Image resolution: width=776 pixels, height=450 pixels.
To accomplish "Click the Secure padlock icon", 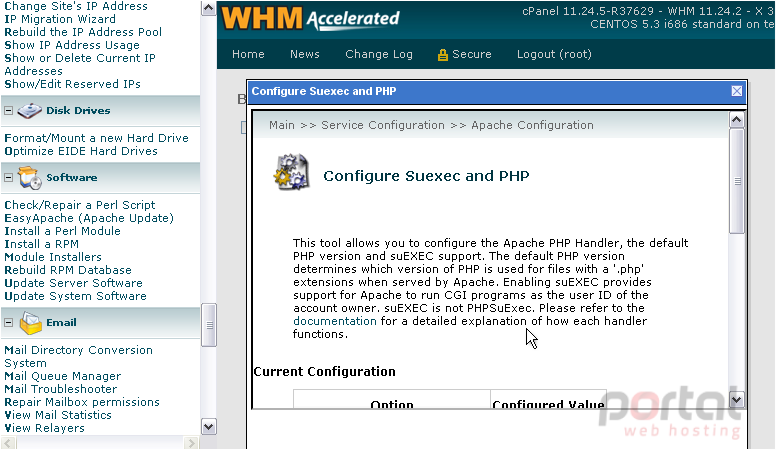I will coord(442,54).
